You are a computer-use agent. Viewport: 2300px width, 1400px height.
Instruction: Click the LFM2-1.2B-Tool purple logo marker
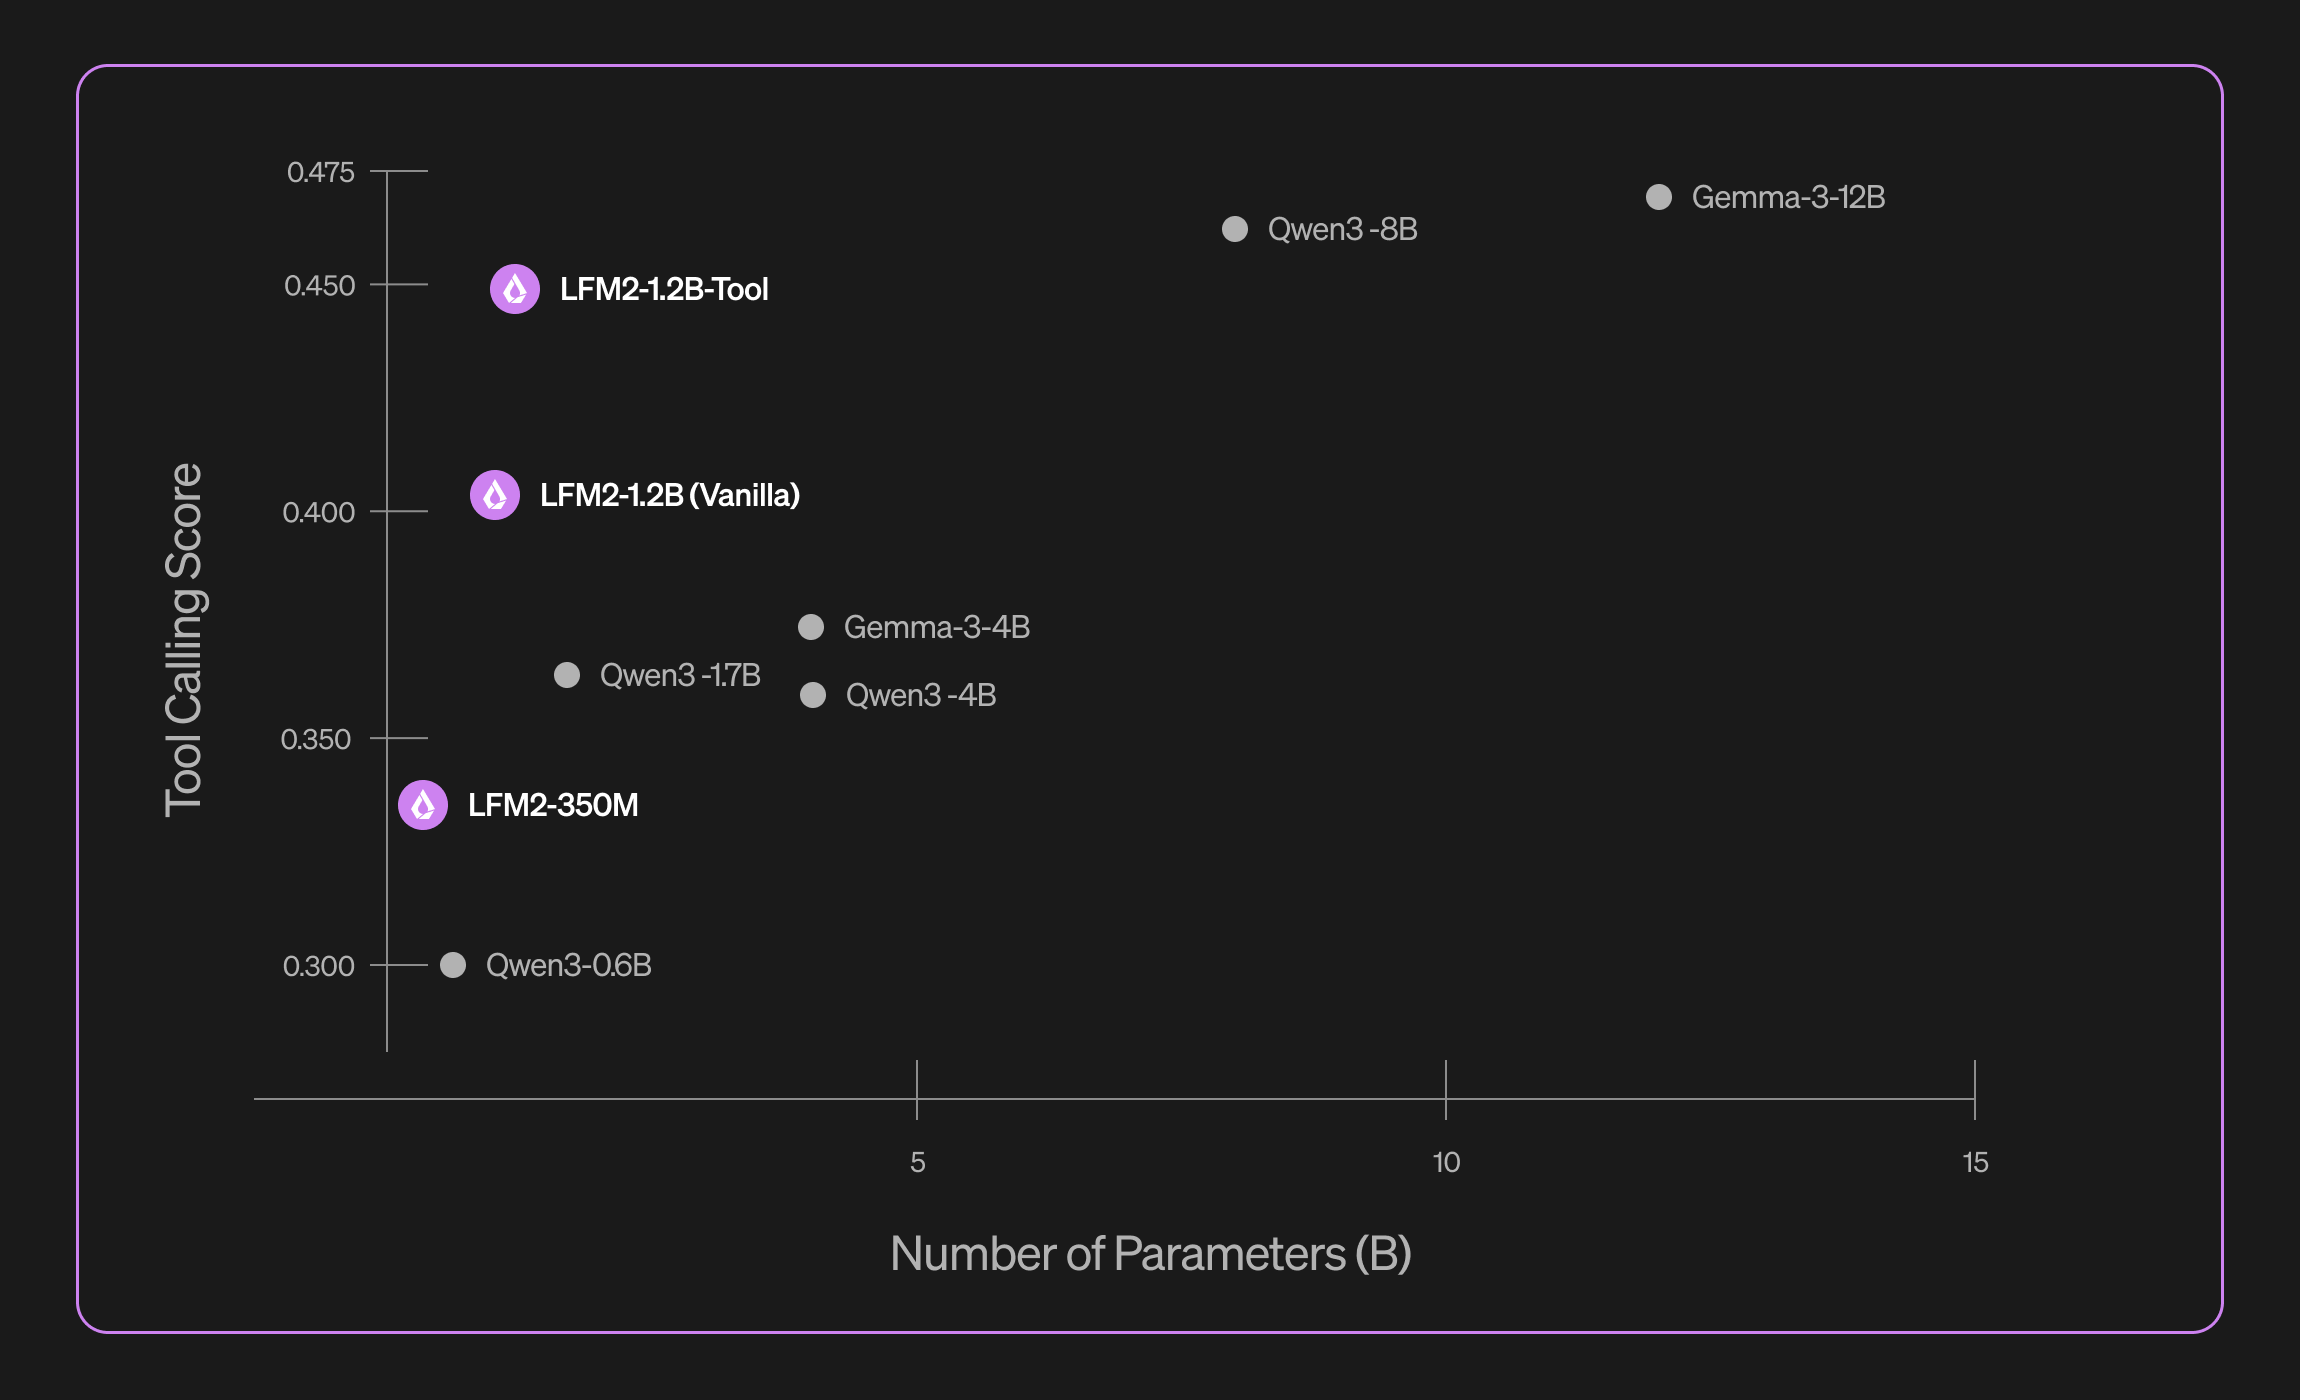[515, 289]
